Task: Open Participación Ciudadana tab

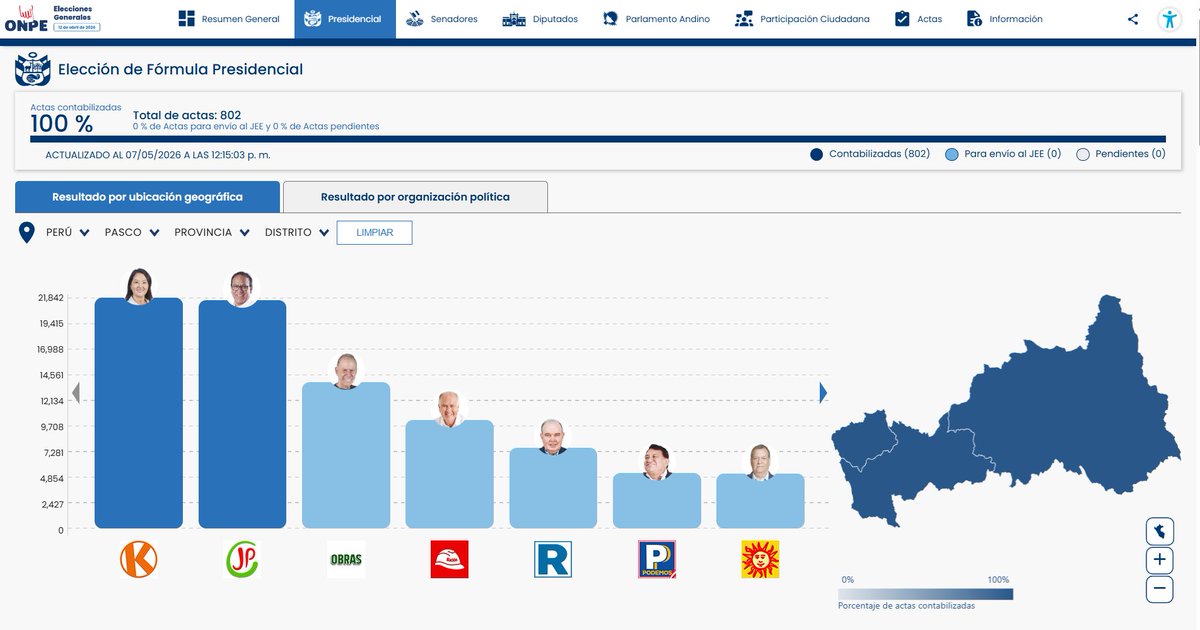Action: point(802,19)
